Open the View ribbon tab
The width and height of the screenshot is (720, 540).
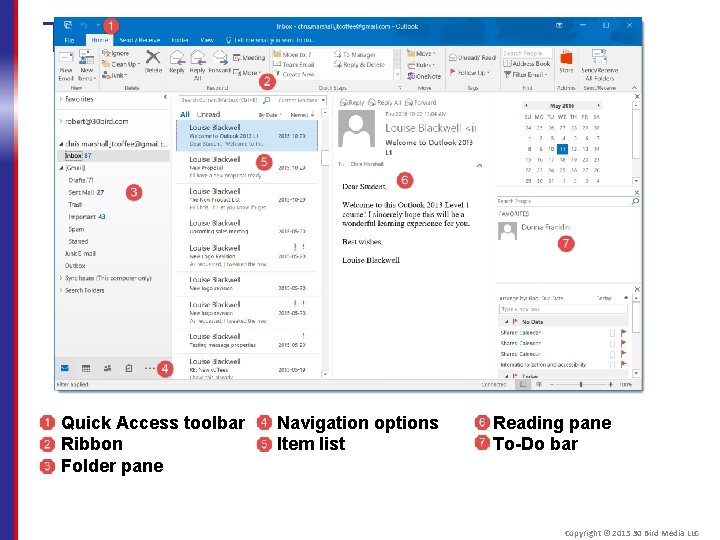(x=207, y=40)
